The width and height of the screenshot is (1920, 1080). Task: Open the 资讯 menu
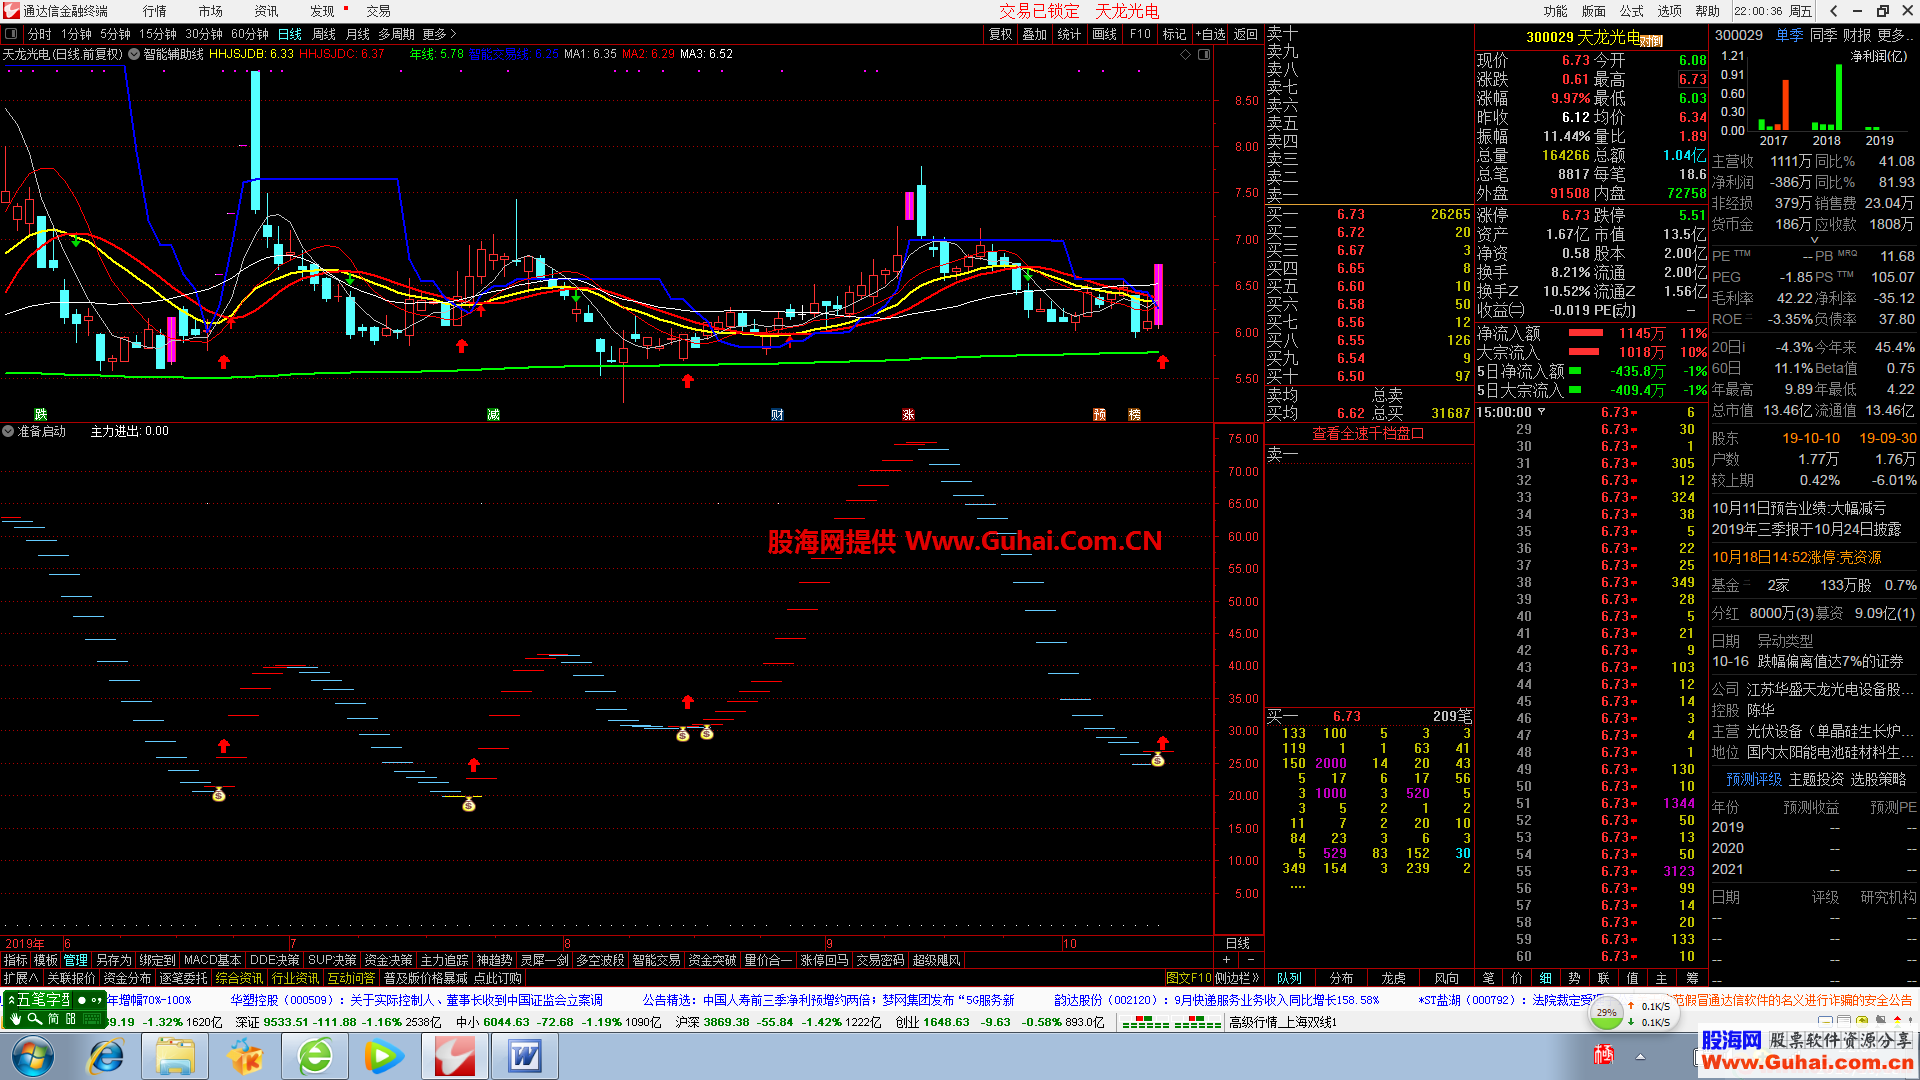pos(266,11)
